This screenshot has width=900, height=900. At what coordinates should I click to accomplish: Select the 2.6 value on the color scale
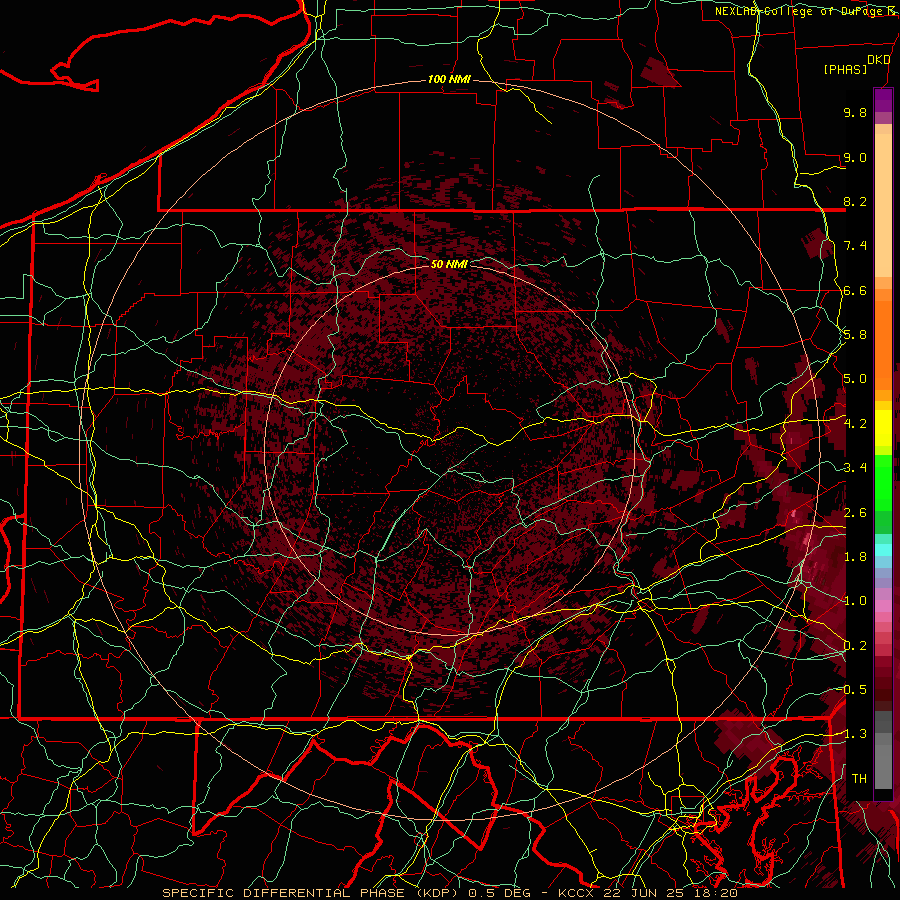coord(855,513)
